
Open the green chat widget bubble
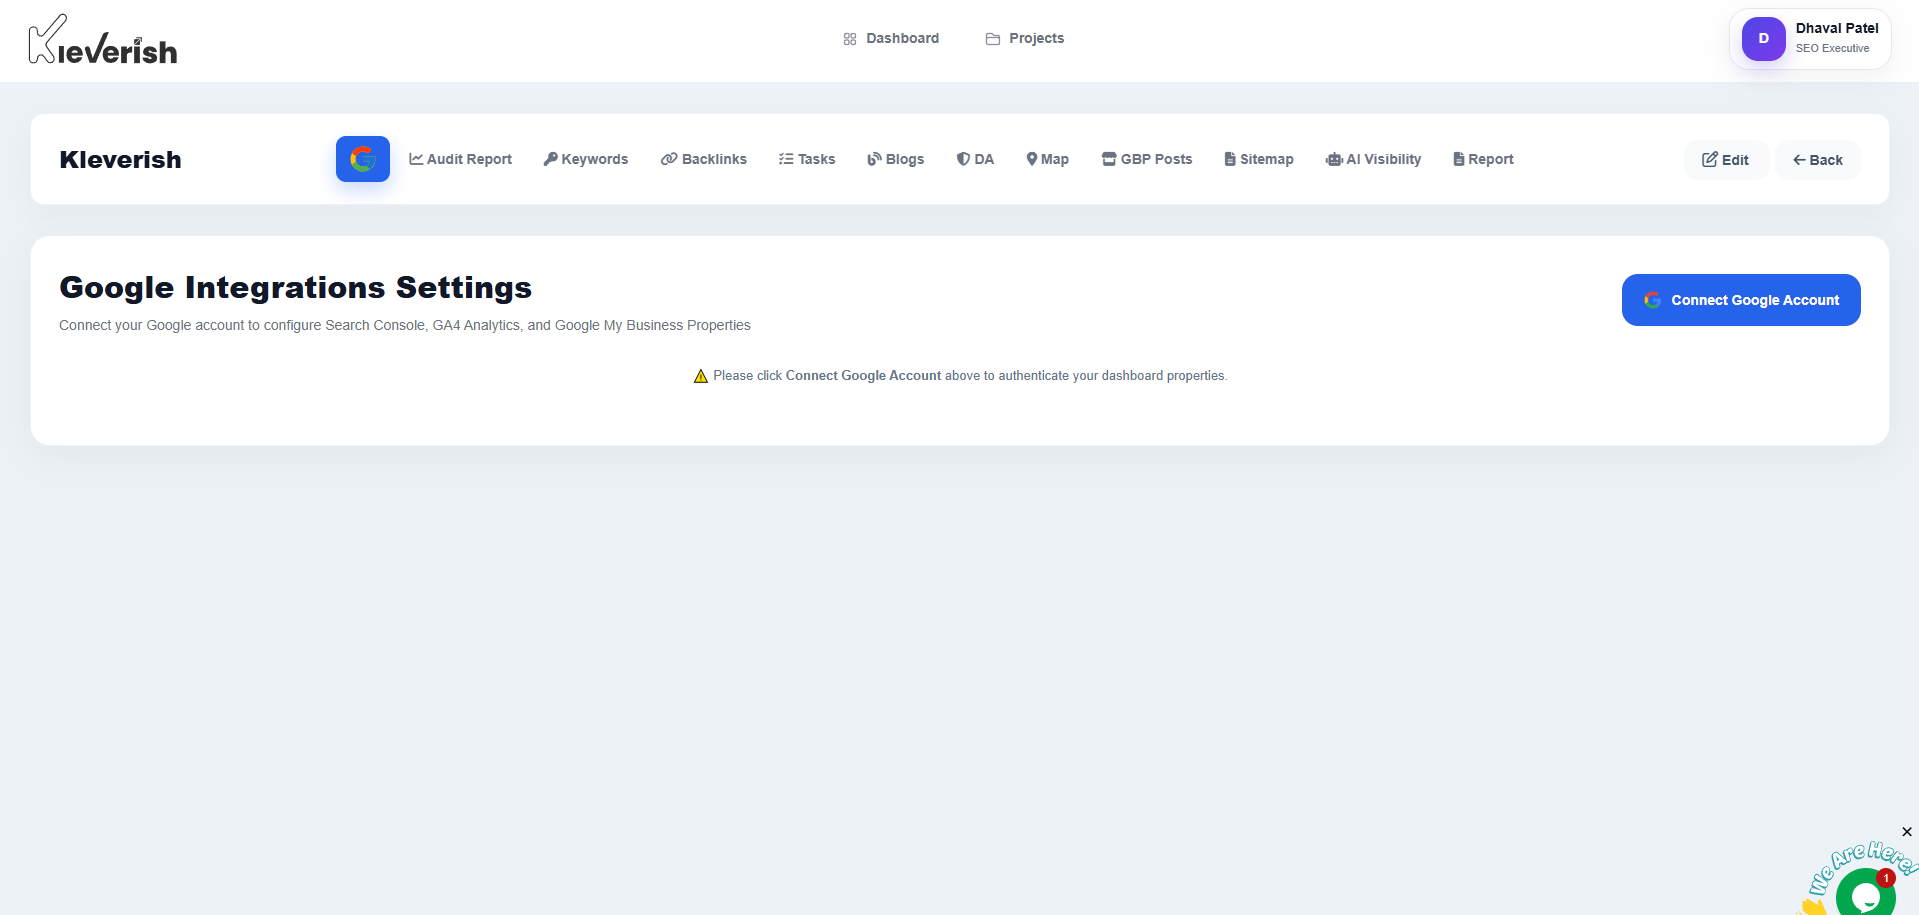[x=1865, y=893]
